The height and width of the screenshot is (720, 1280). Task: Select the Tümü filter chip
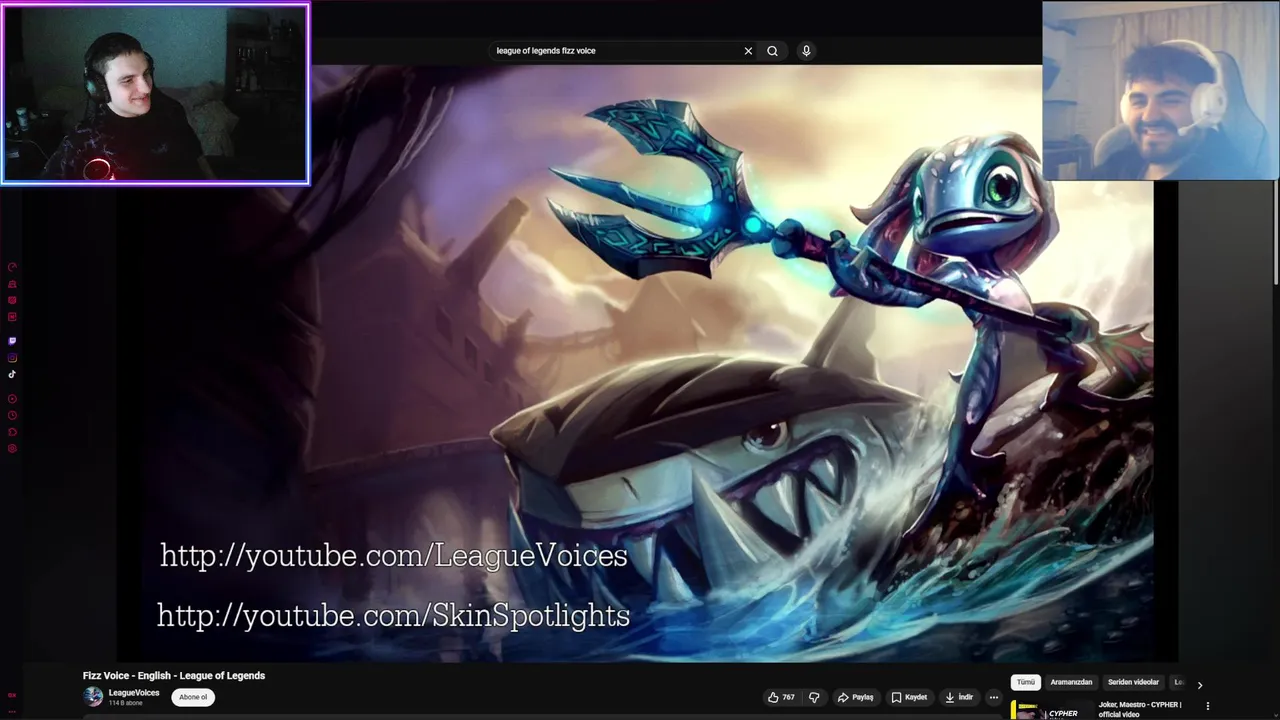[1026, 682]
